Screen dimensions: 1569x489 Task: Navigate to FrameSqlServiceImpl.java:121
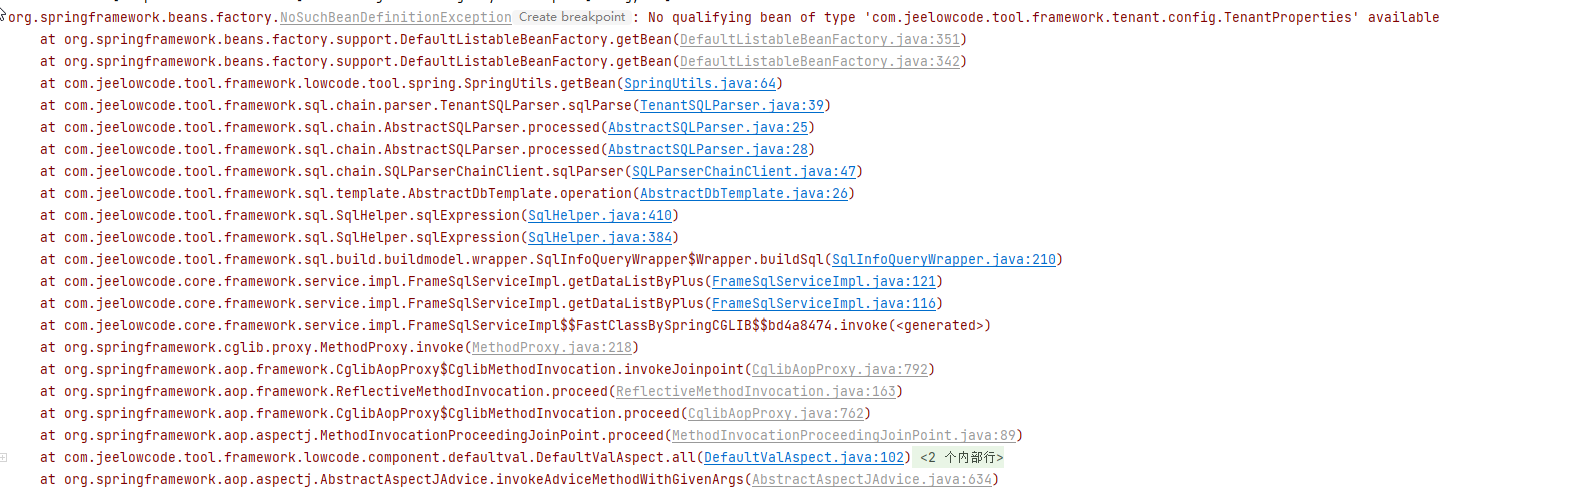[x=823, y=281]
